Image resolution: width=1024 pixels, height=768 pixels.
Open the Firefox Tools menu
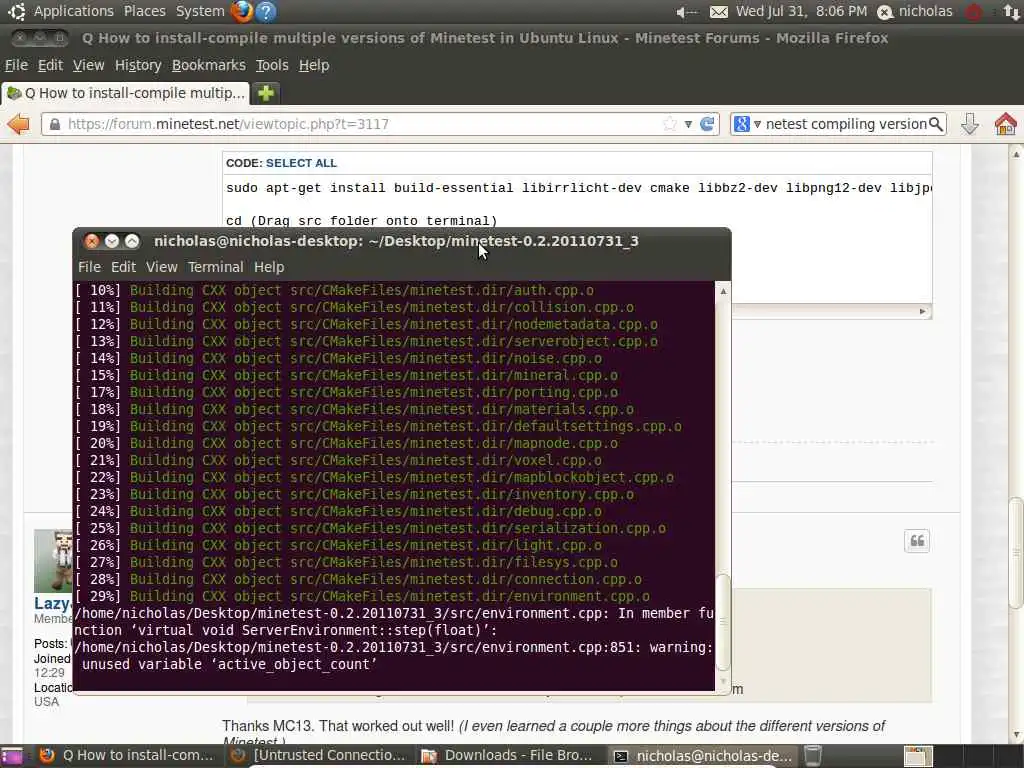272,65
